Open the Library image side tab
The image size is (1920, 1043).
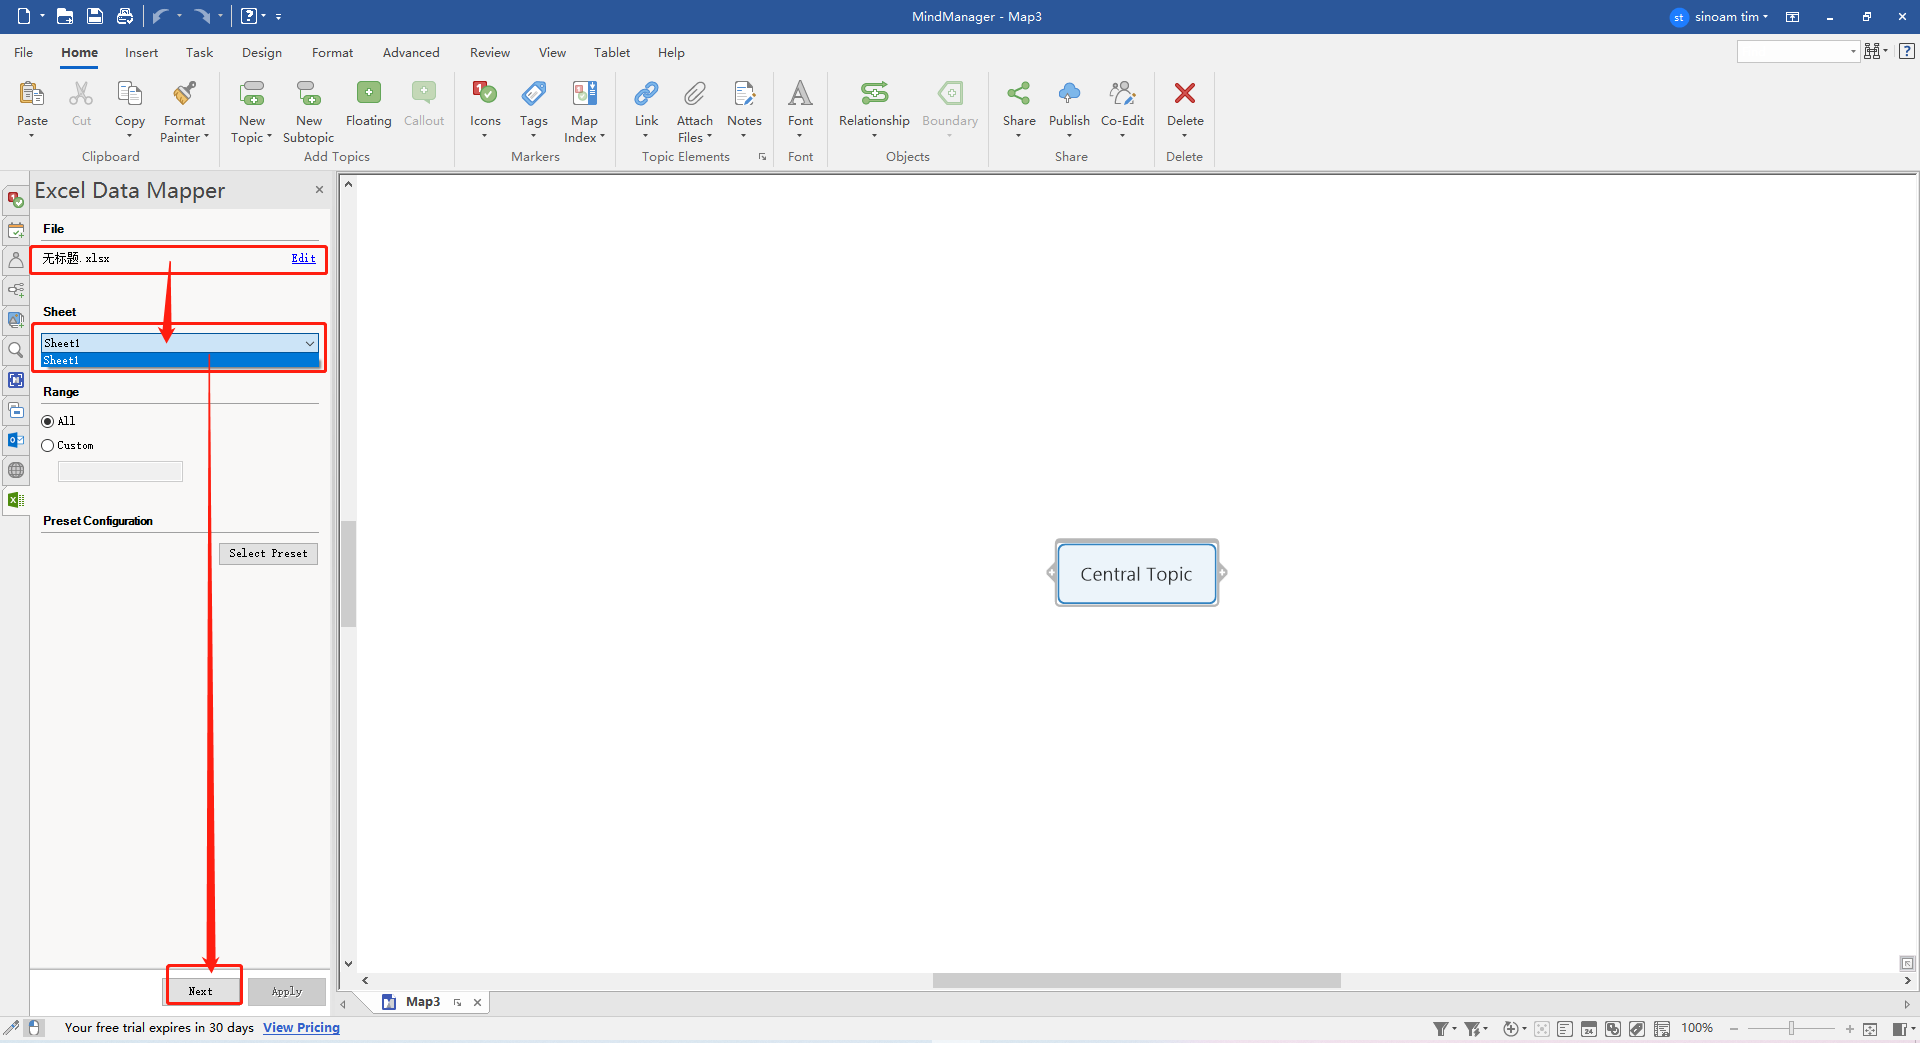tap(16, 320)
